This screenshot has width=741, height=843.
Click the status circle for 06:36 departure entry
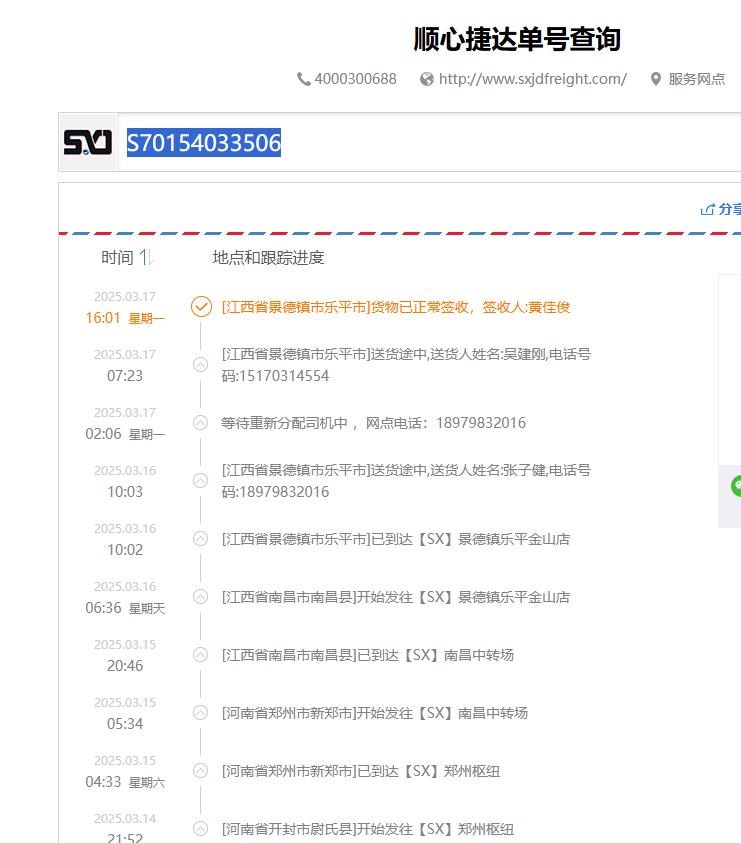tap(201, 597)
